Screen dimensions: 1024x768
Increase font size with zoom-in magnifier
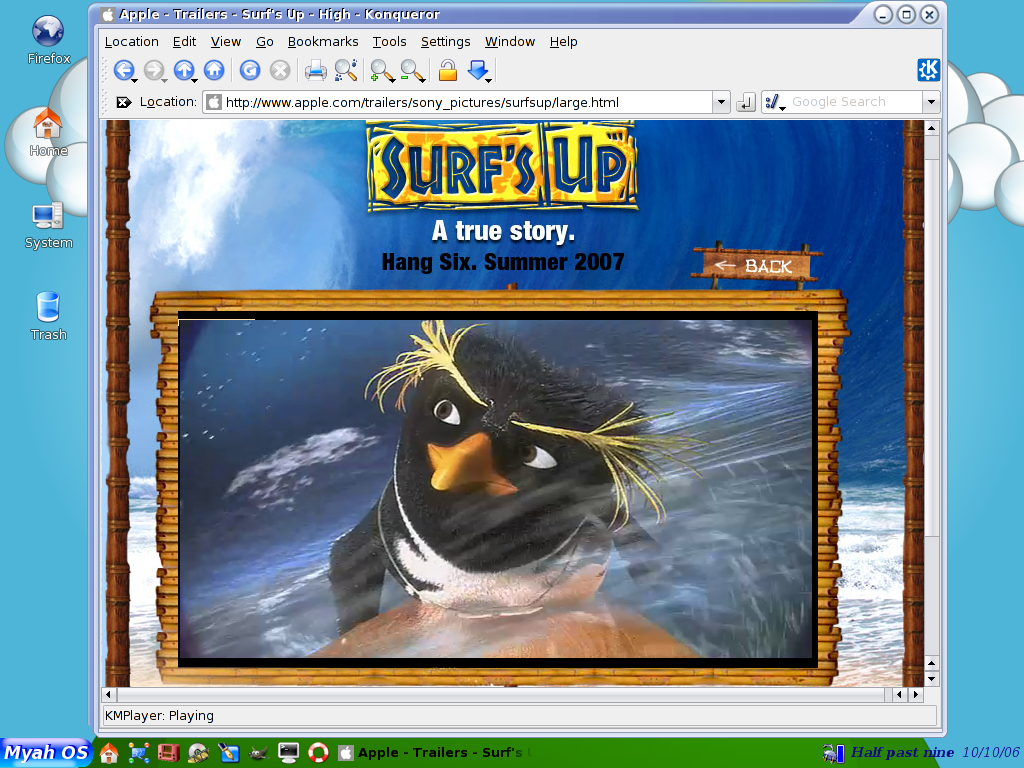pos(380,70)
